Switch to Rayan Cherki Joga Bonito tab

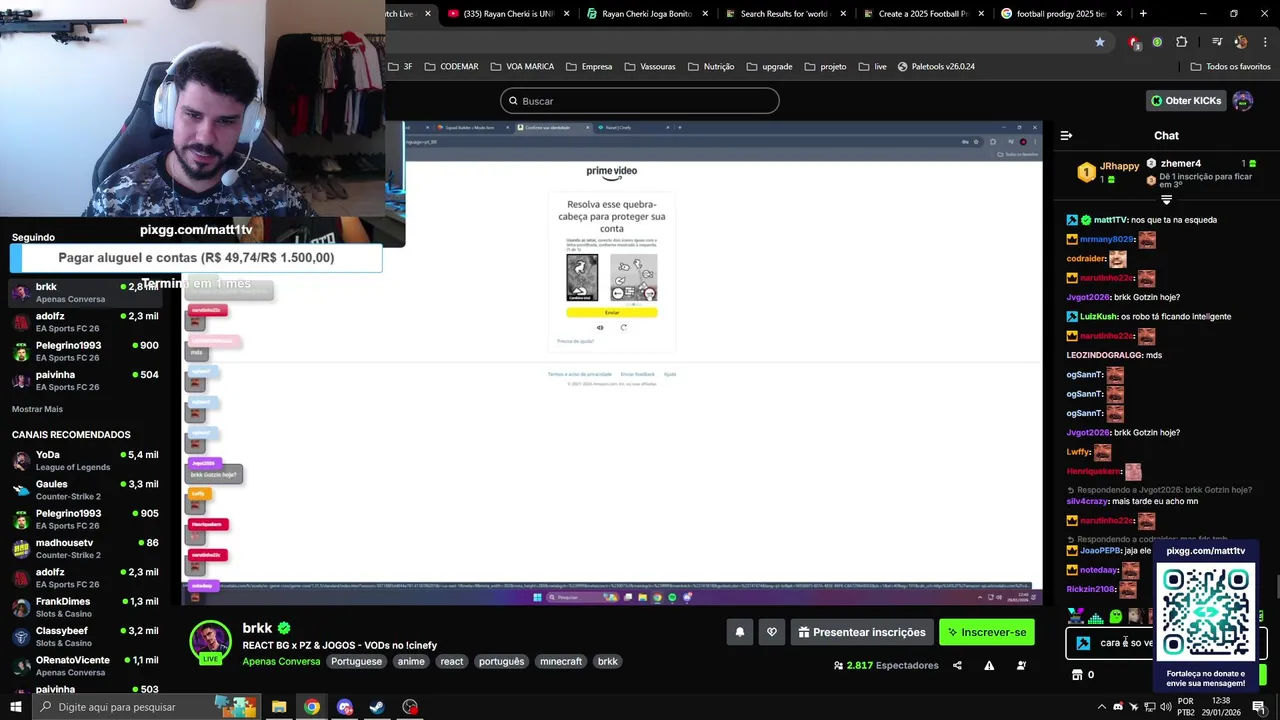(647, 14)
